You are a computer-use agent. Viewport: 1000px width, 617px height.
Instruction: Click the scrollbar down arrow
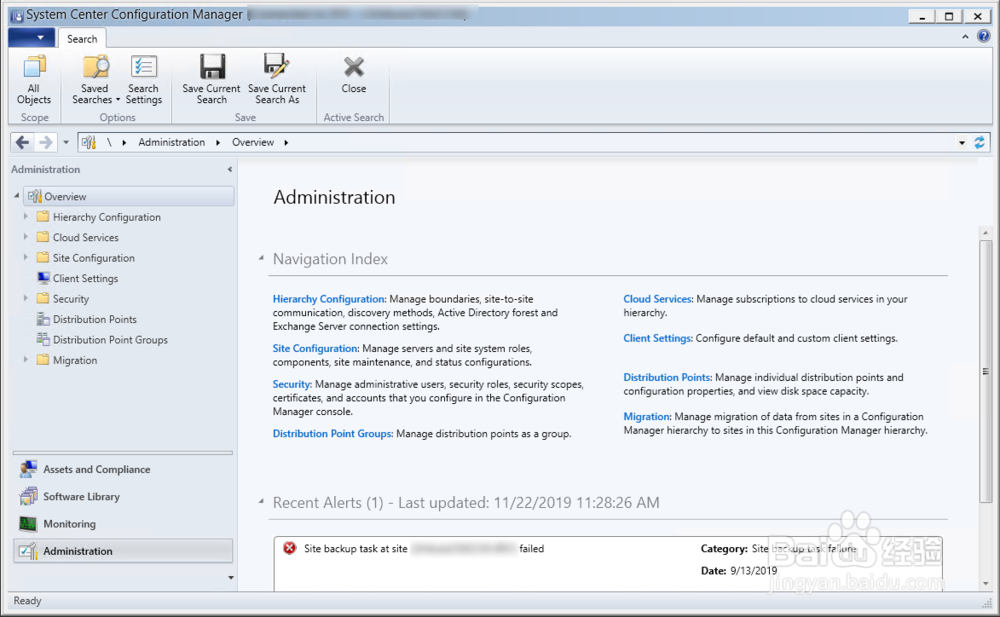[985, 583]
